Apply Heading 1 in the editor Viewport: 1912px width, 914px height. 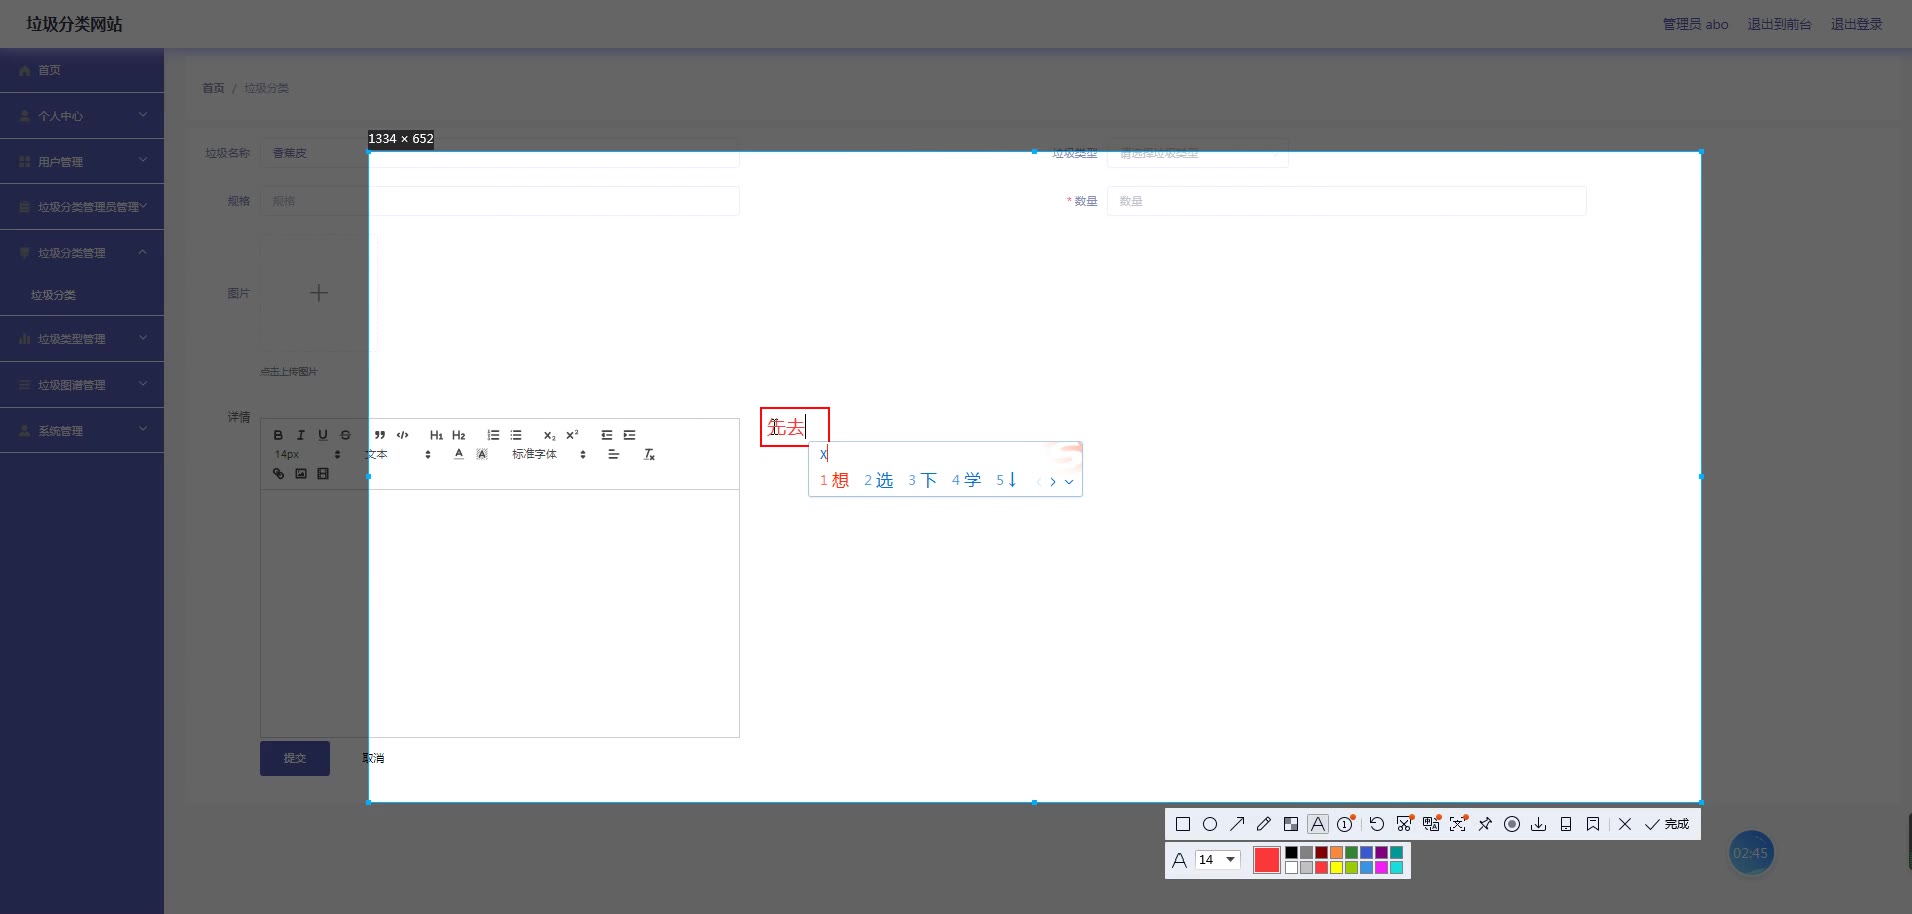[x=436, y=435]
